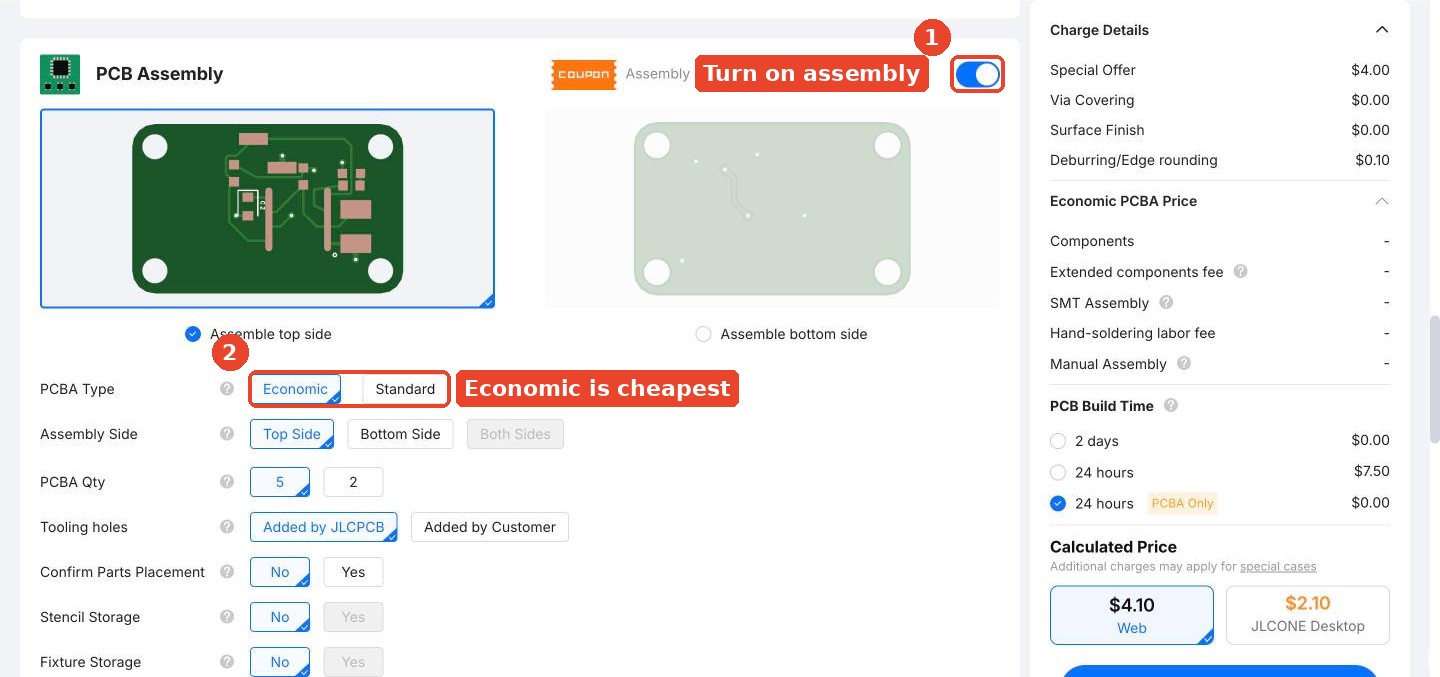1440x677 pixels.
Task: Click the bottom side PCB preview image
Action: pyautogui.click(x=772, y=208)
